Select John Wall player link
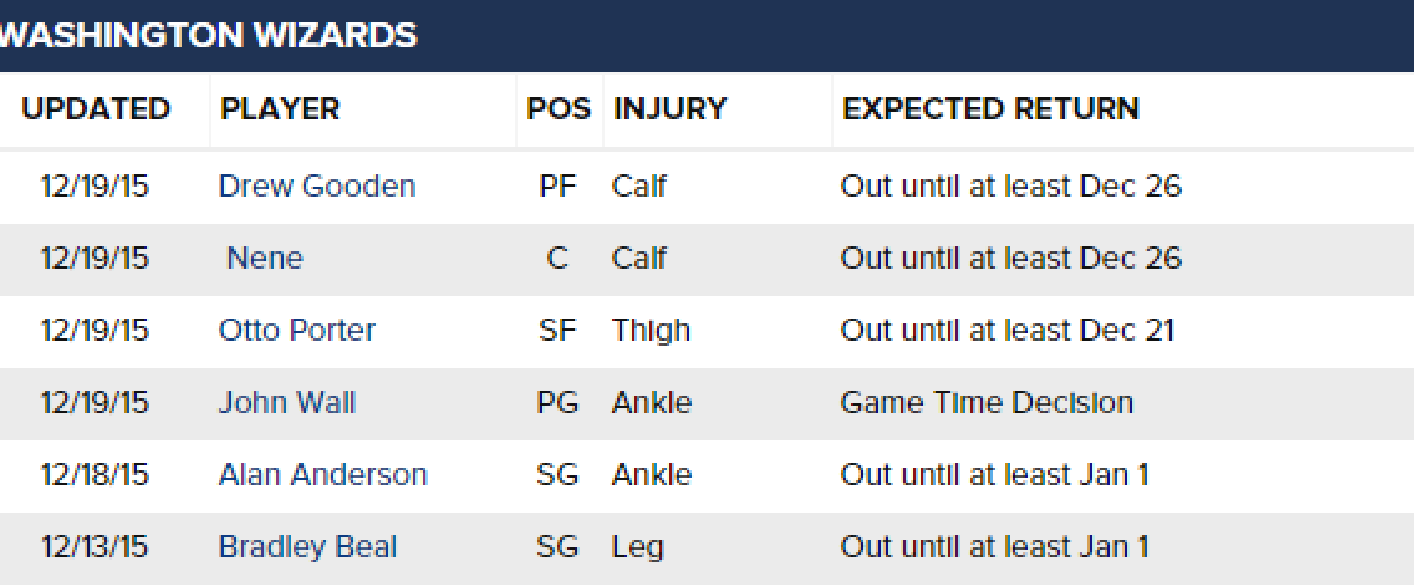This screenshot has height=587, width=1414. pyautogui.click(x=287, y=402)
